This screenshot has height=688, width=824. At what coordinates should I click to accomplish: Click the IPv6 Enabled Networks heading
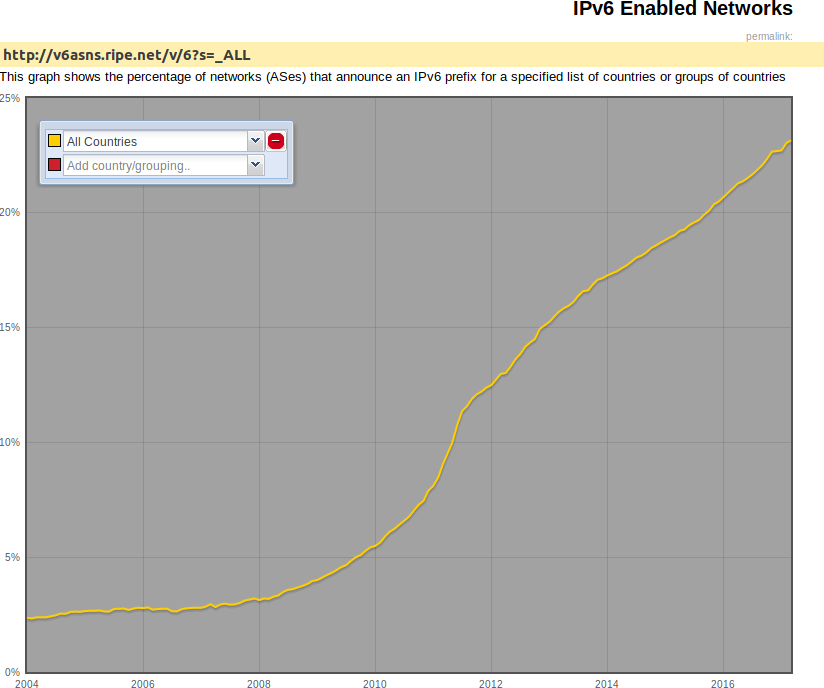pyautogui.click(x=683, y=9)
